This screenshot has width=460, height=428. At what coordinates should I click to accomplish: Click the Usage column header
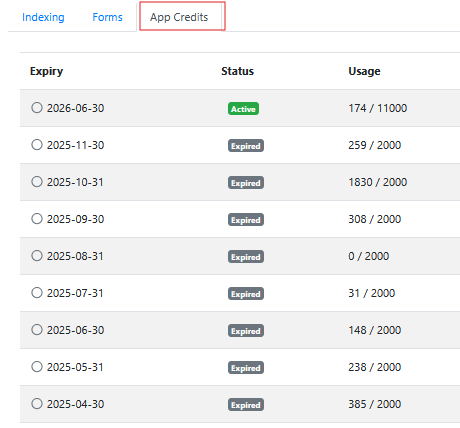tap(364, 71)
